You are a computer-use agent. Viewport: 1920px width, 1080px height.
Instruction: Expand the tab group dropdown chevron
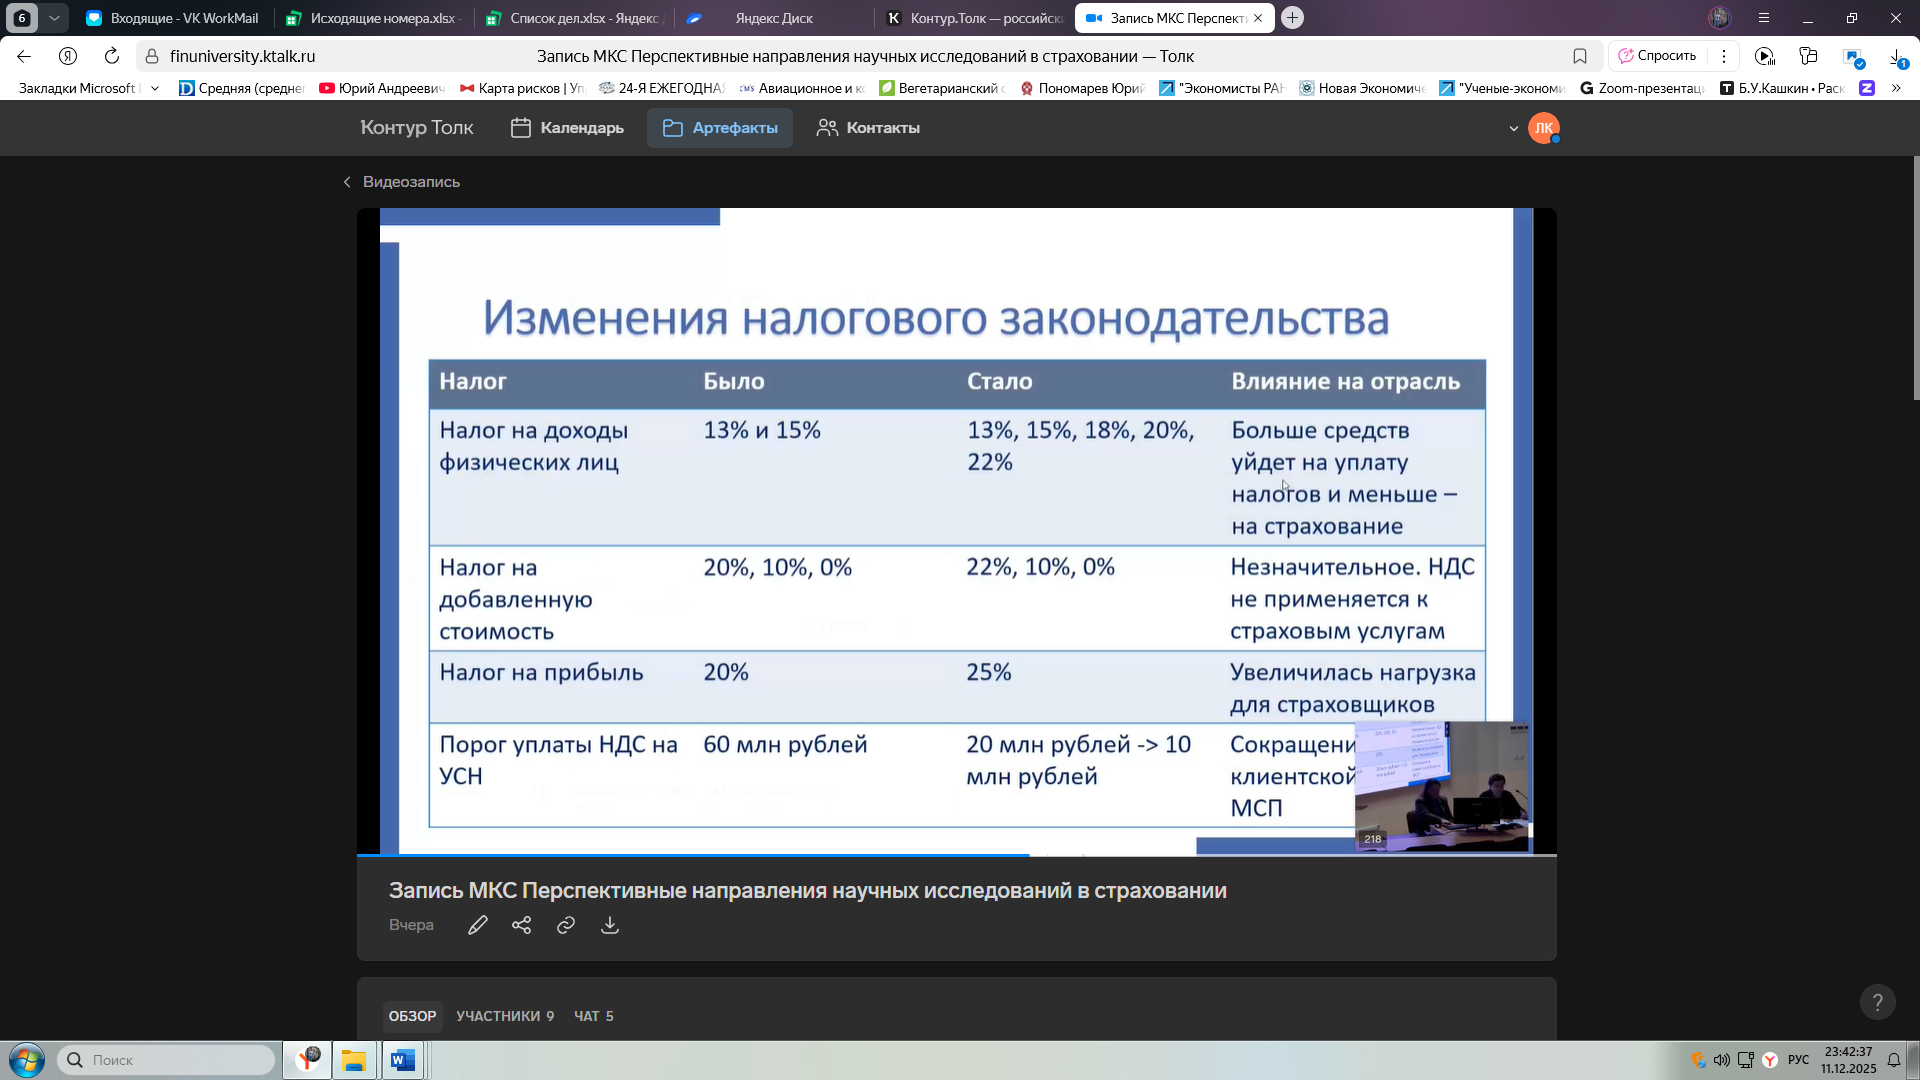(x=54, y=18)
